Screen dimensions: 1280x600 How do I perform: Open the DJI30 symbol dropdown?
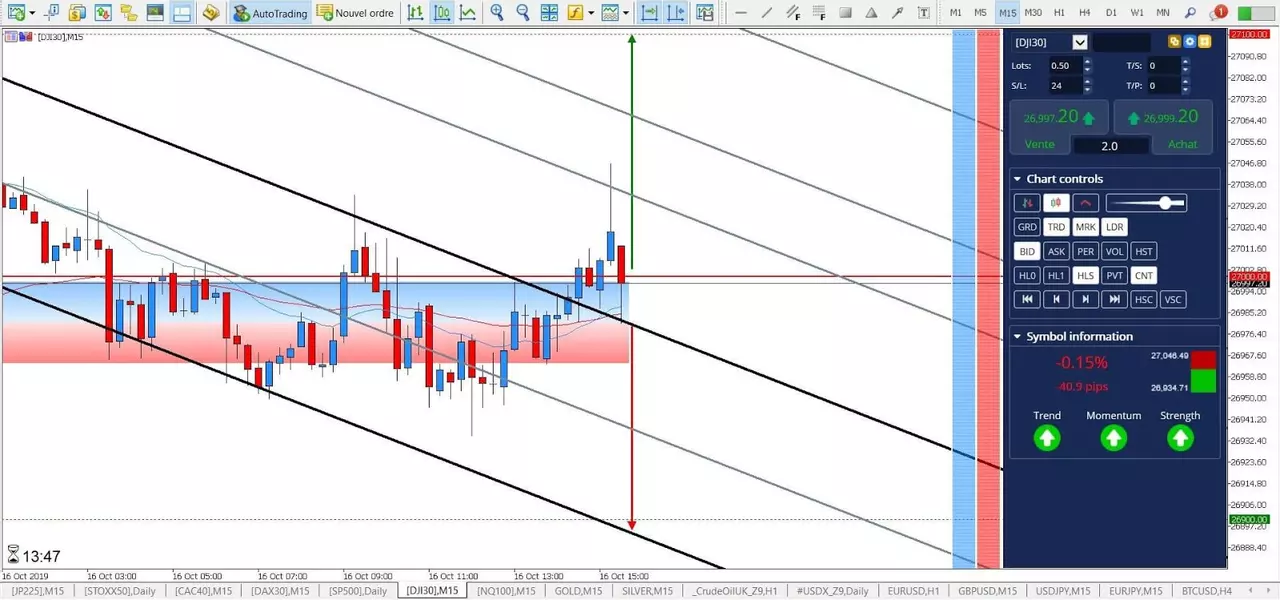coord(1079,42)
